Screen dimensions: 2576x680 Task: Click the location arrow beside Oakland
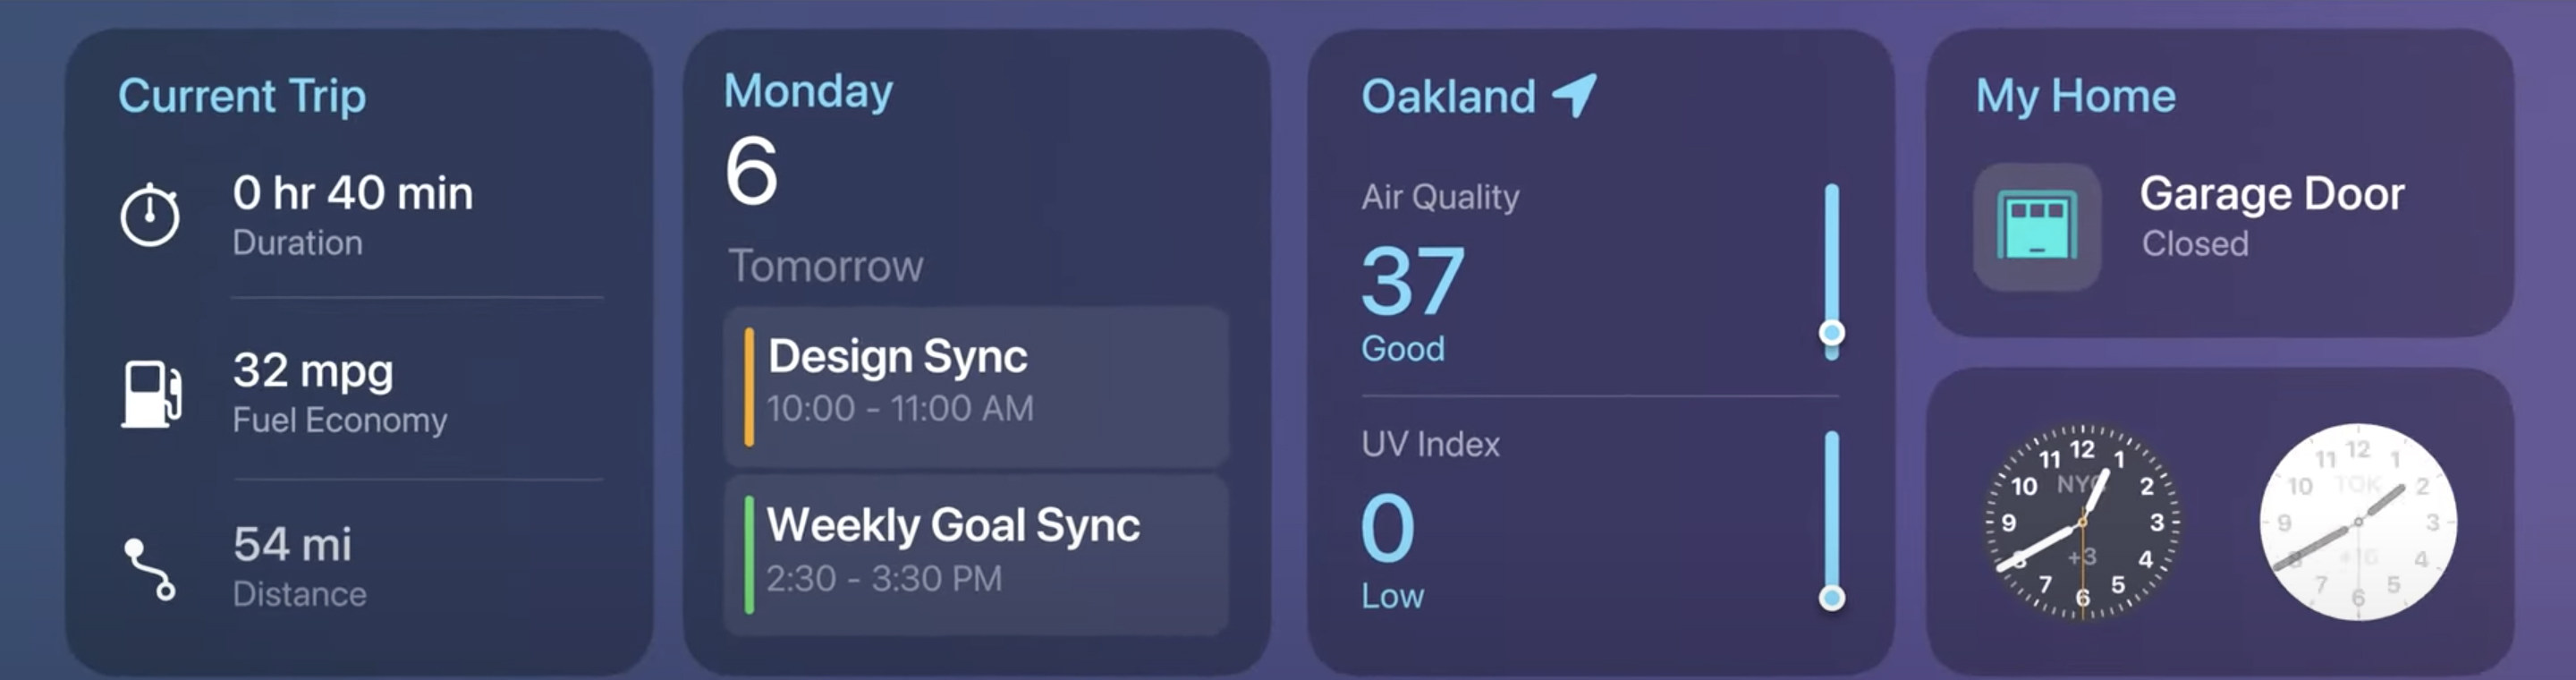pyautogui.click(x=1574, y=96)
